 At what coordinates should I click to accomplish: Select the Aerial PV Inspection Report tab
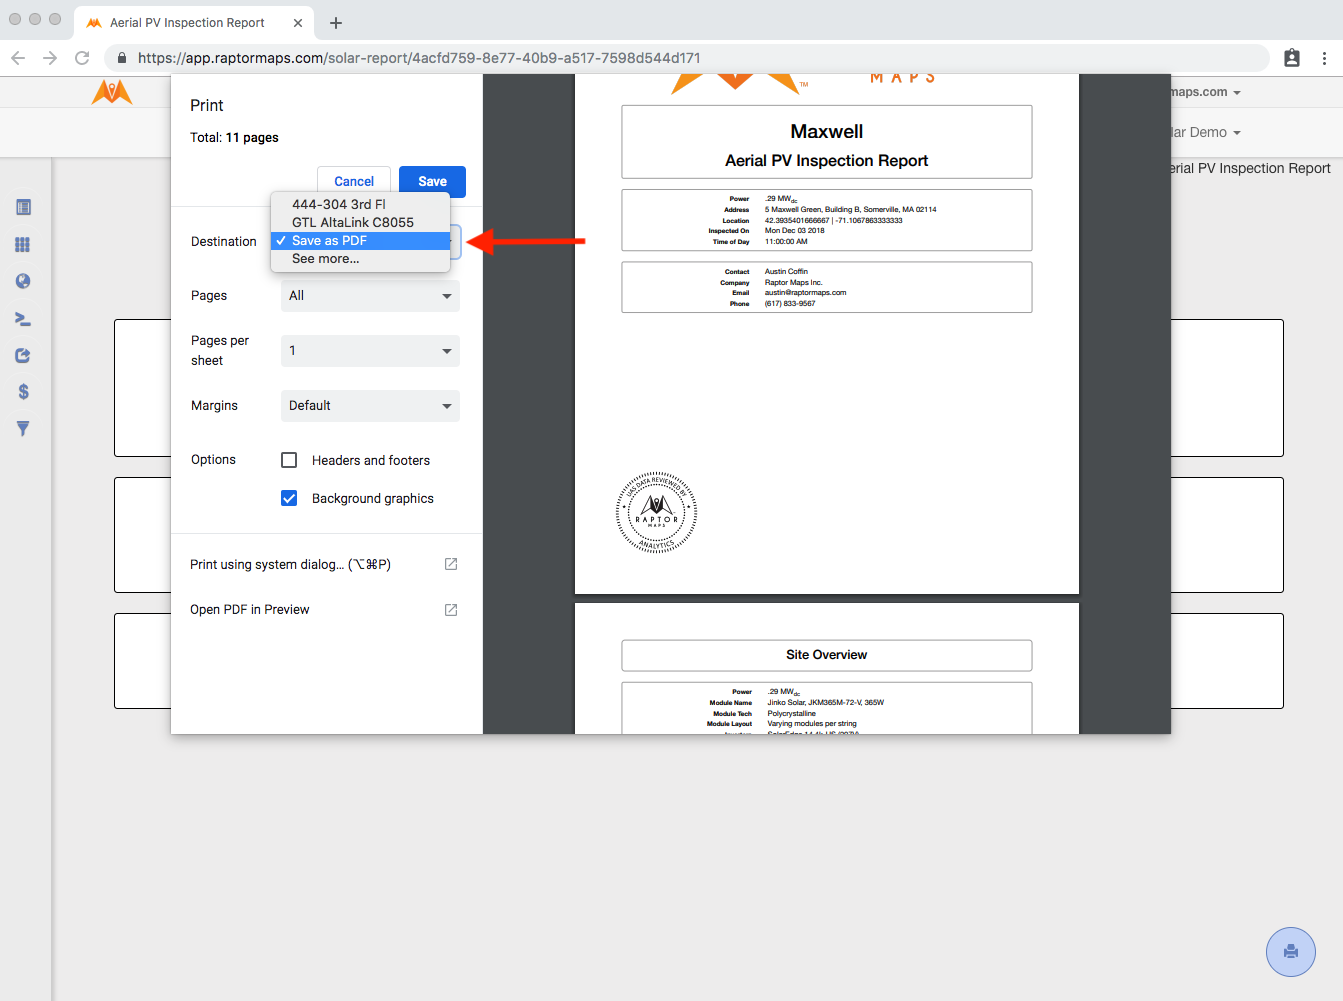(195, 23)
